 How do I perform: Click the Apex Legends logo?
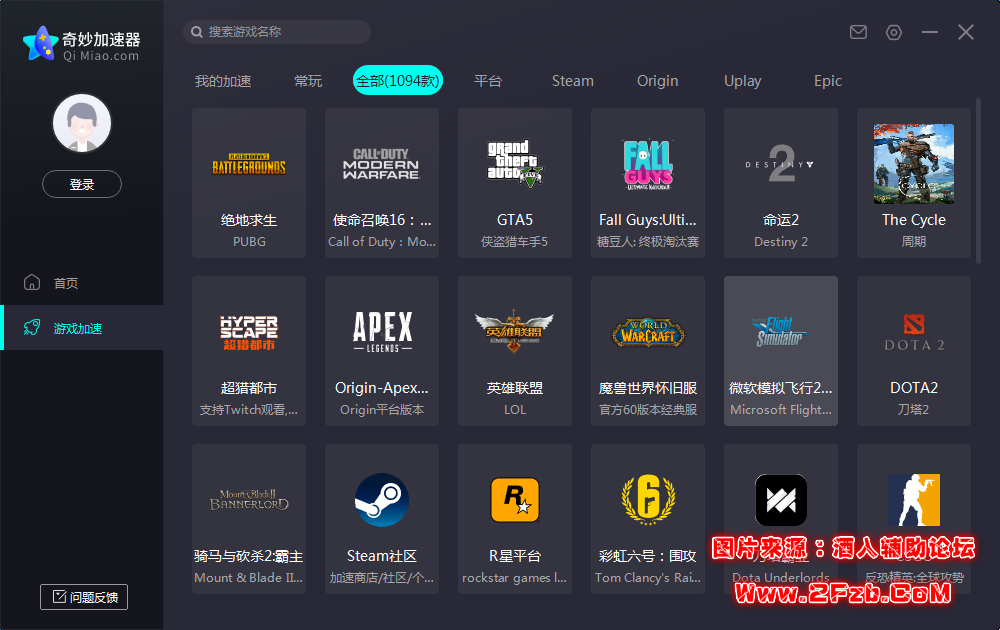click(382, 332)
